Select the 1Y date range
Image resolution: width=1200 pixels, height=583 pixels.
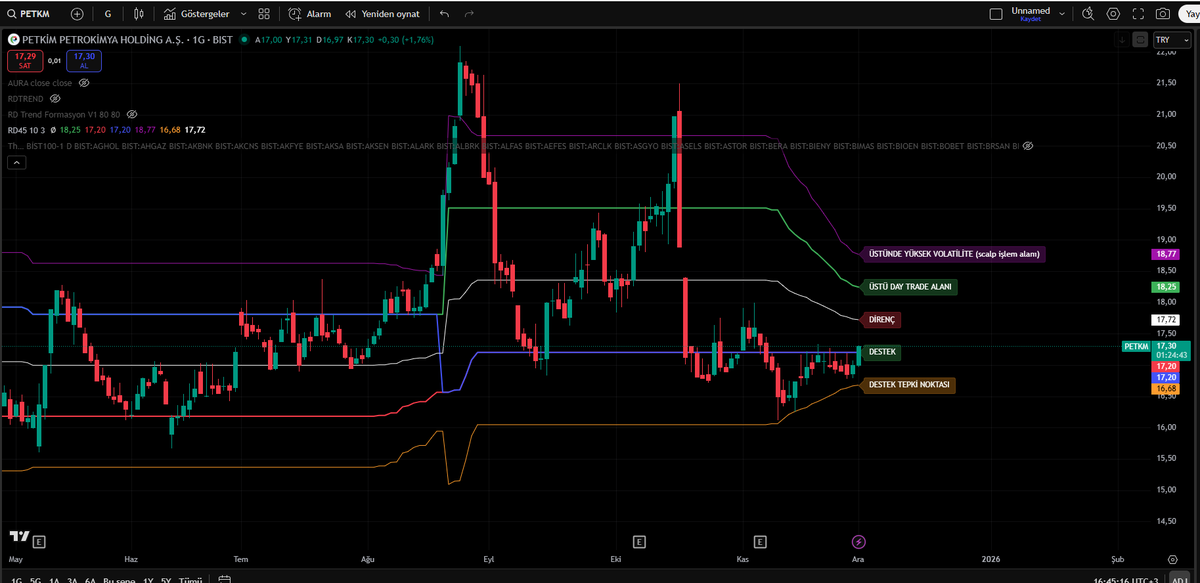tap(149, 579)
